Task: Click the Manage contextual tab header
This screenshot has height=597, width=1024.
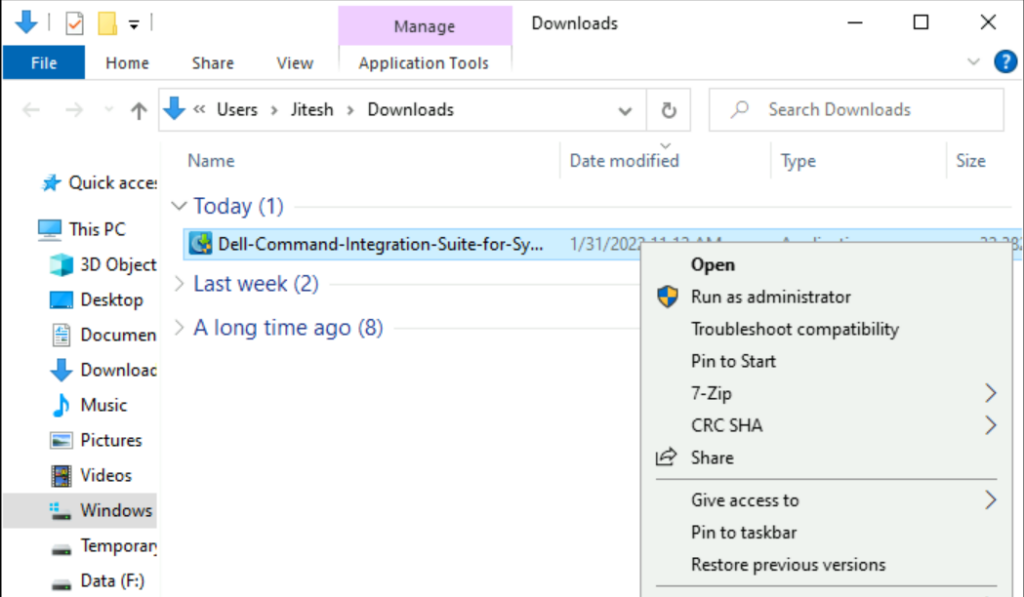Action: tap(424, 26)
